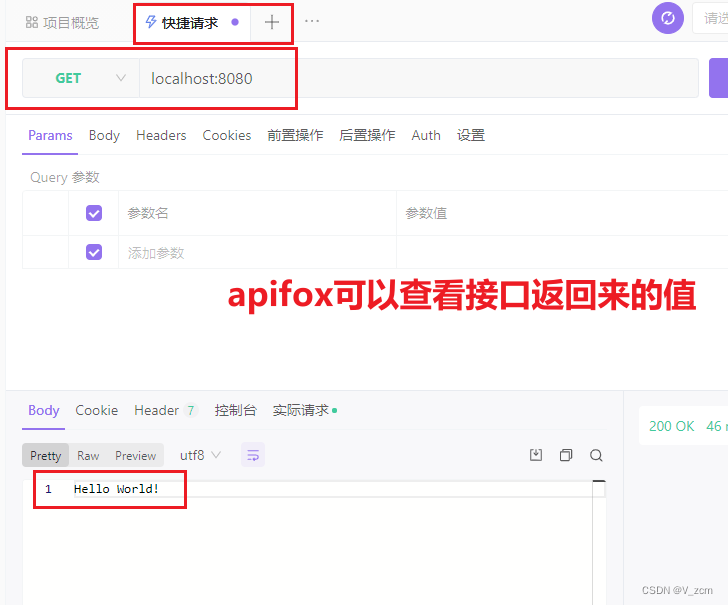Open the 设置 tab

click(x=471, y=135)
